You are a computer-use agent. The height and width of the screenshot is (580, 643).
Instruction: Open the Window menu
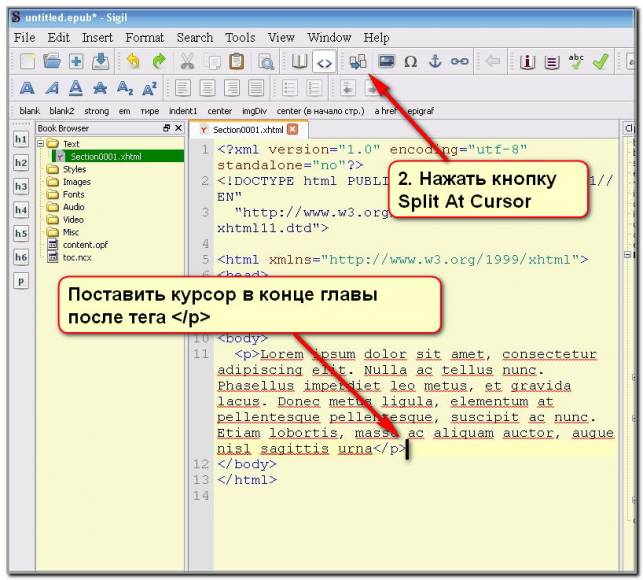click(329, 38)
